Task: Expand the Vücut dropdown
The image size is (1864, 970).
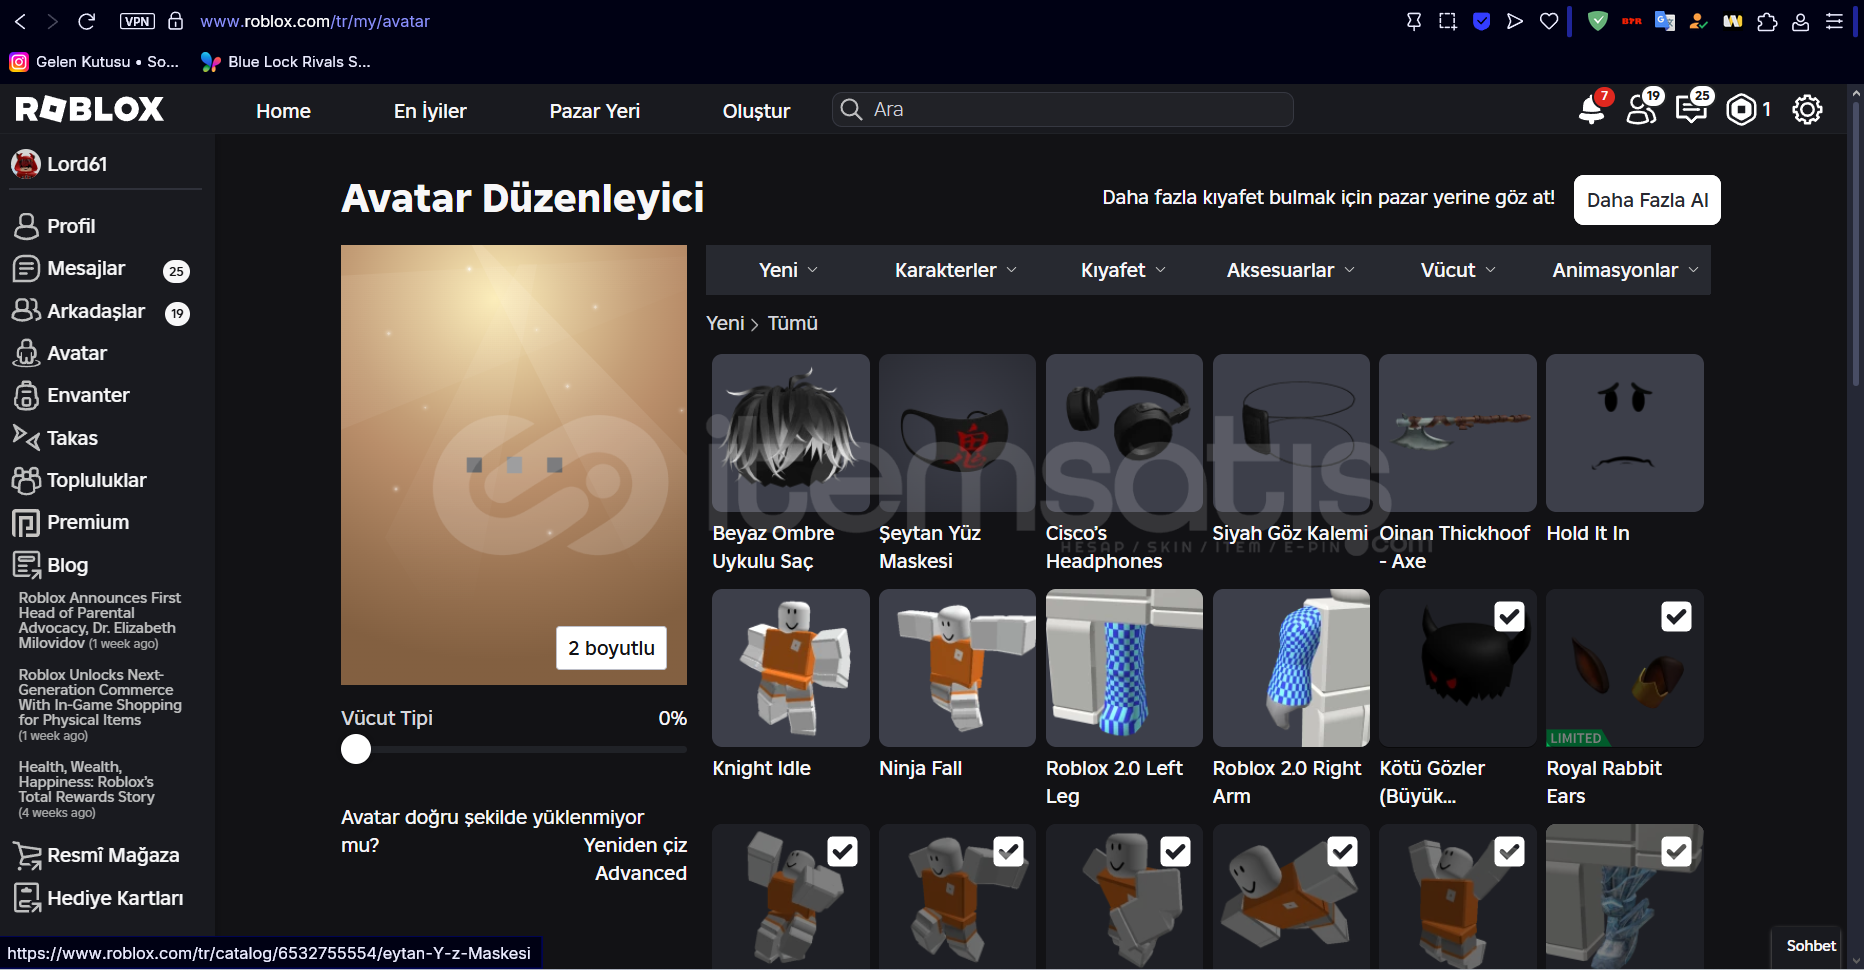Action: [x=1458, y=270]
